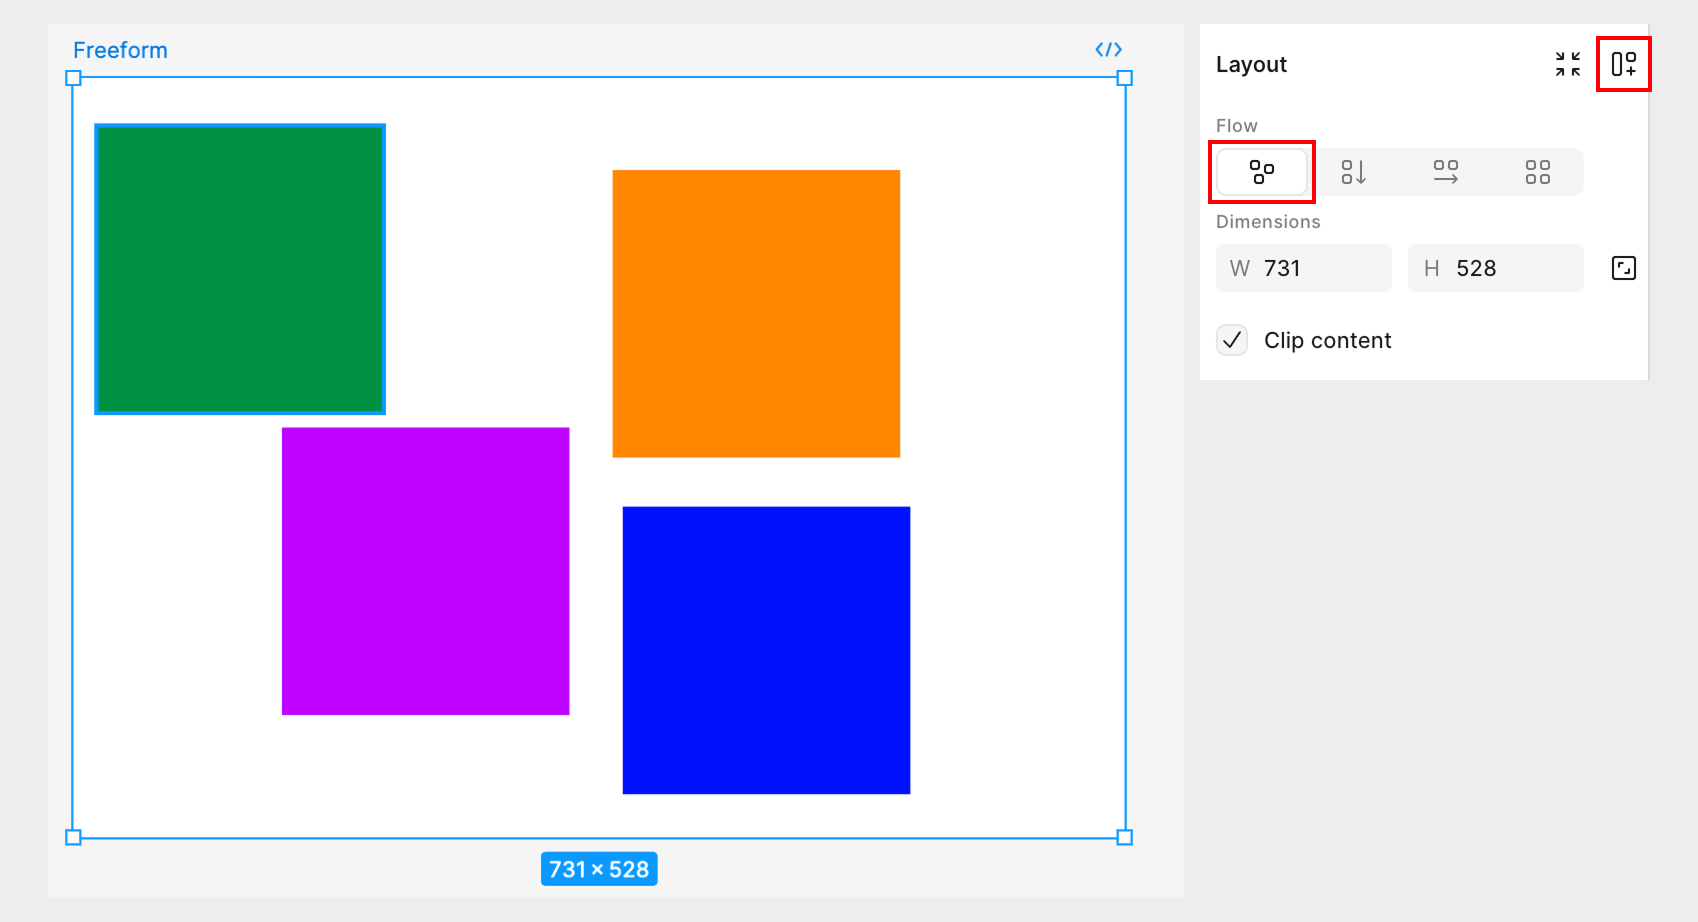1698x922 pixels.
Task: Select the orange square on the canvas
Action: point(755,313)
